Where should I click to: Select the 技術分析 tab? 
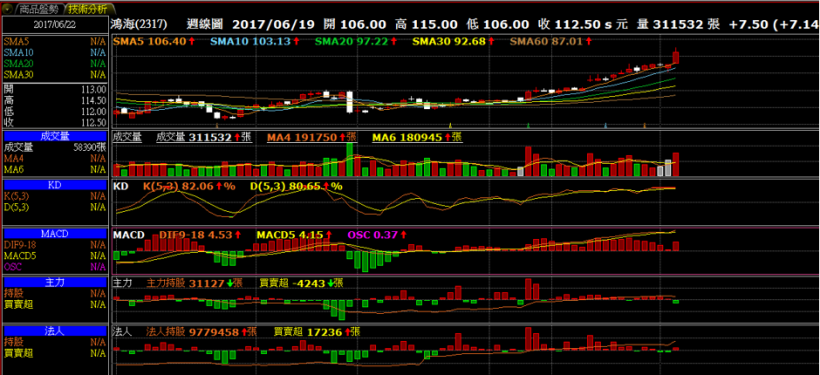click(87, 9)
